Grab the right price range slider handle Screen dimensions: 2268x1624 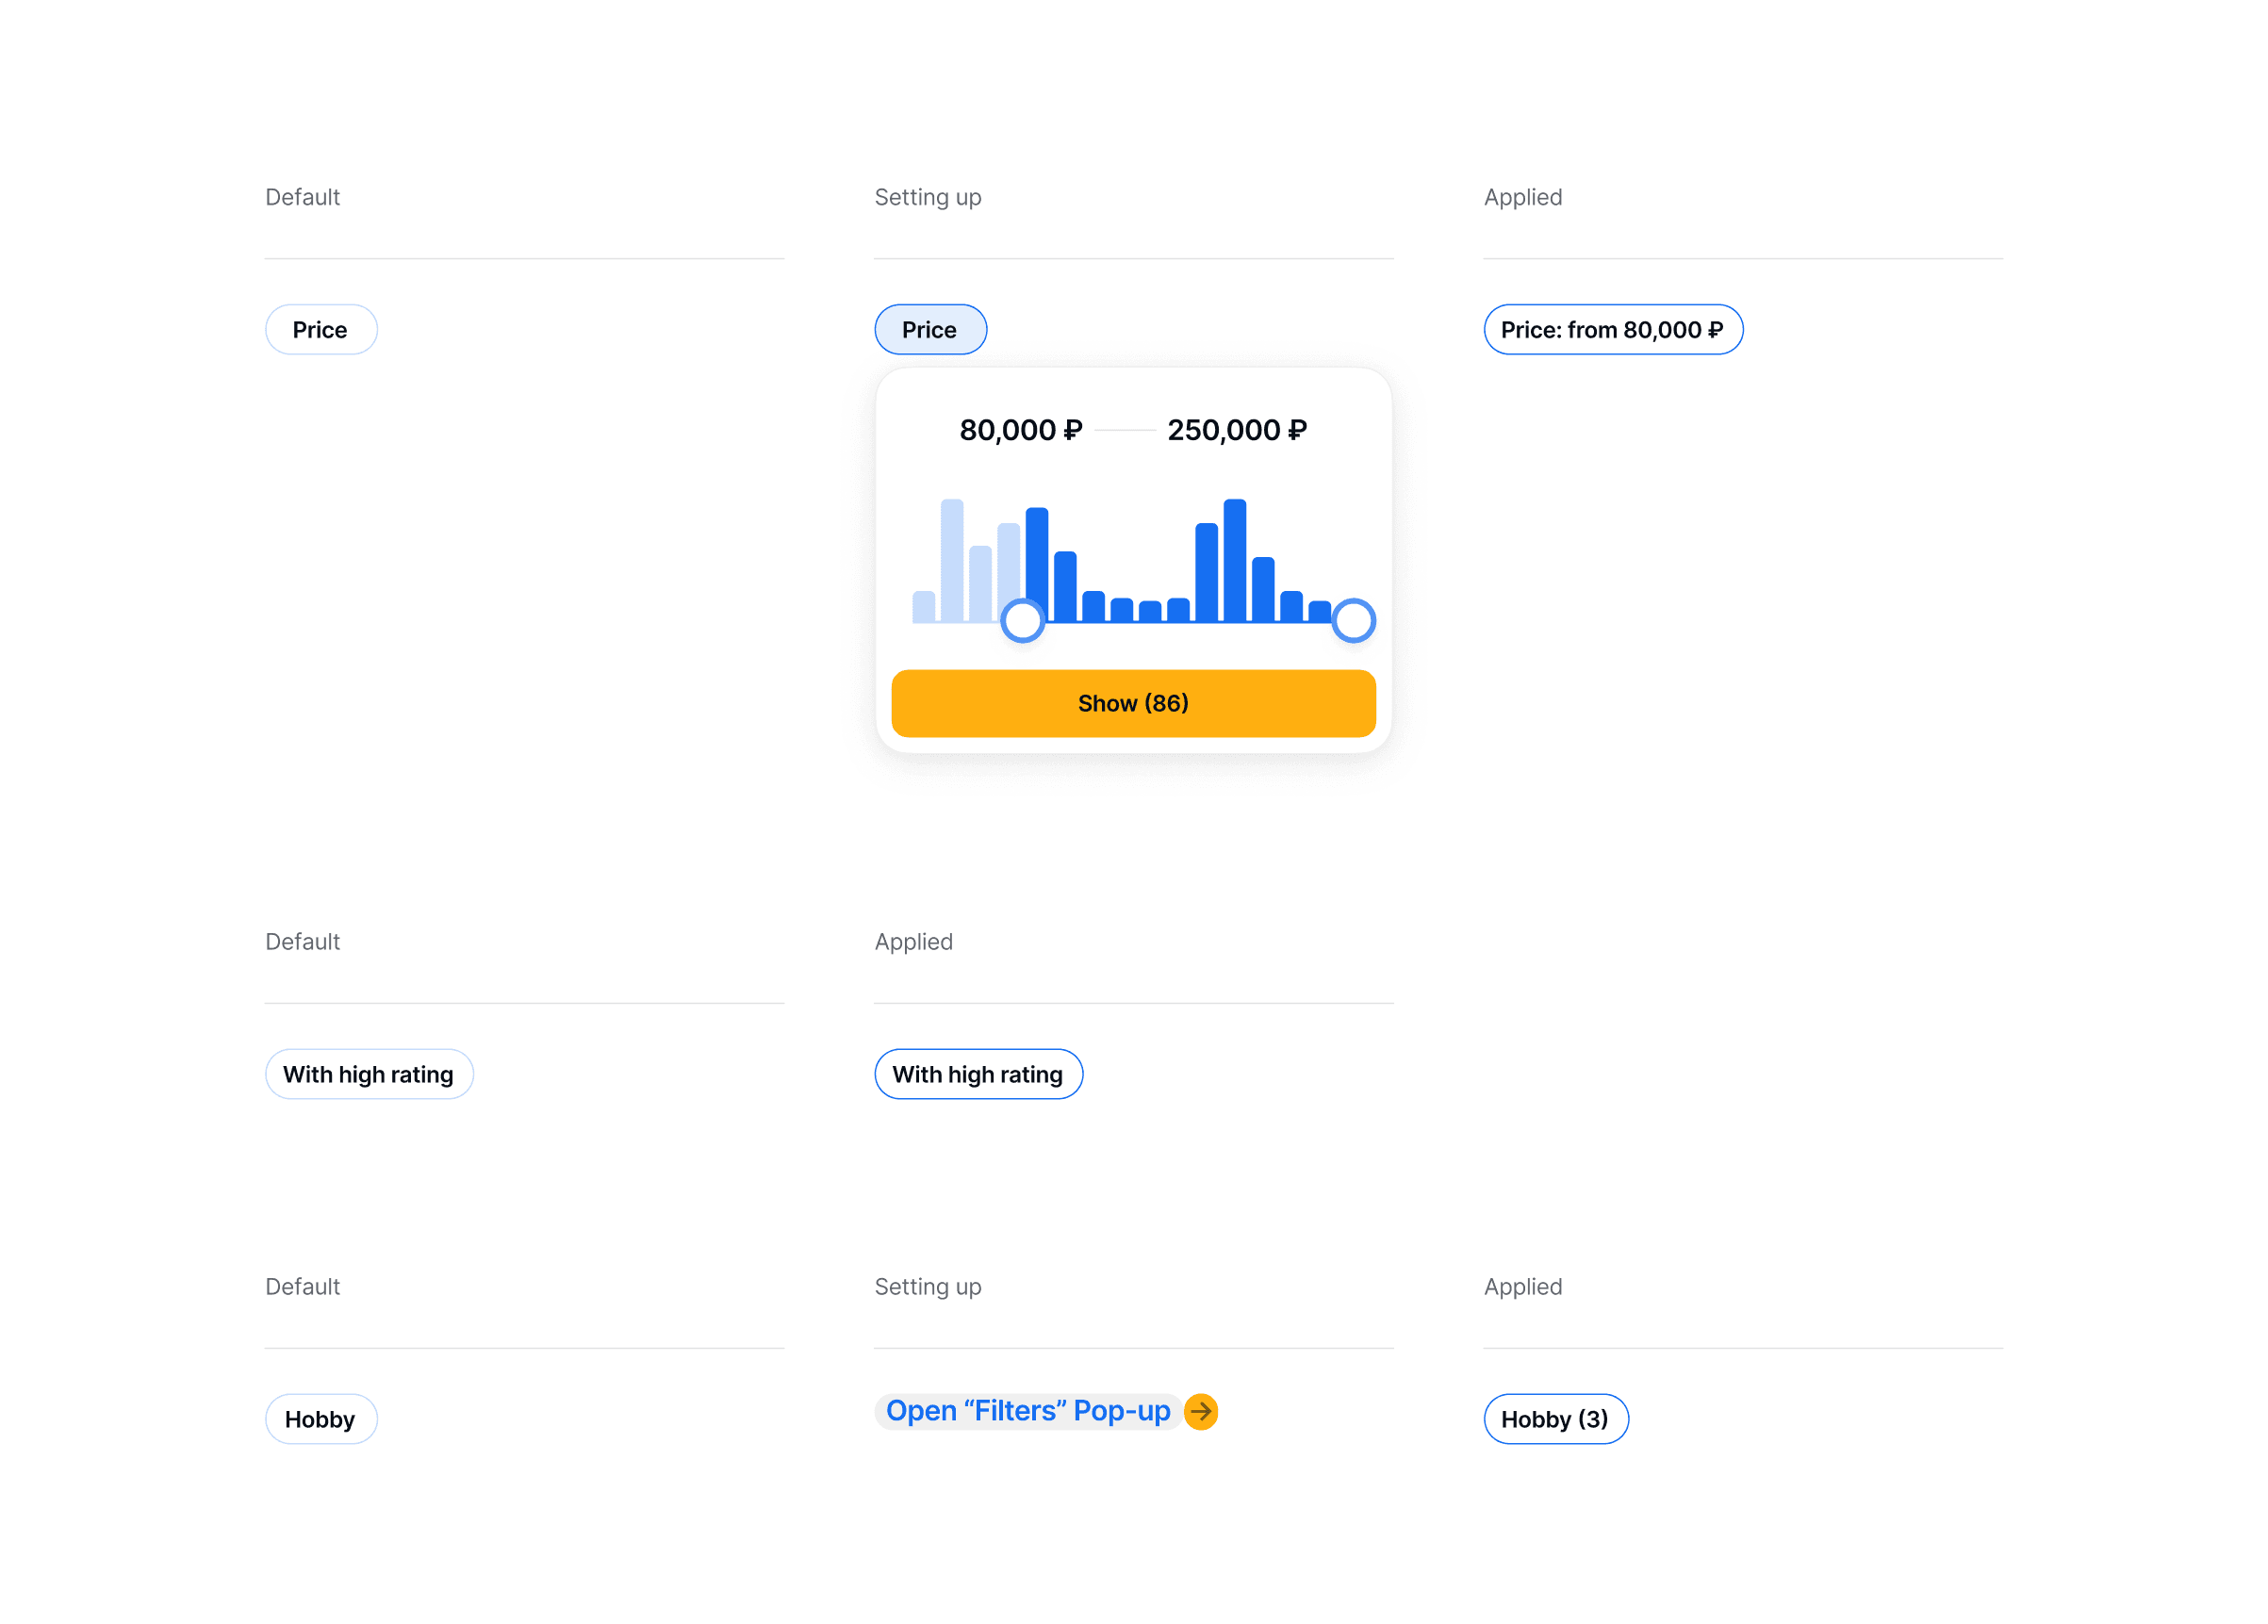1353,621
